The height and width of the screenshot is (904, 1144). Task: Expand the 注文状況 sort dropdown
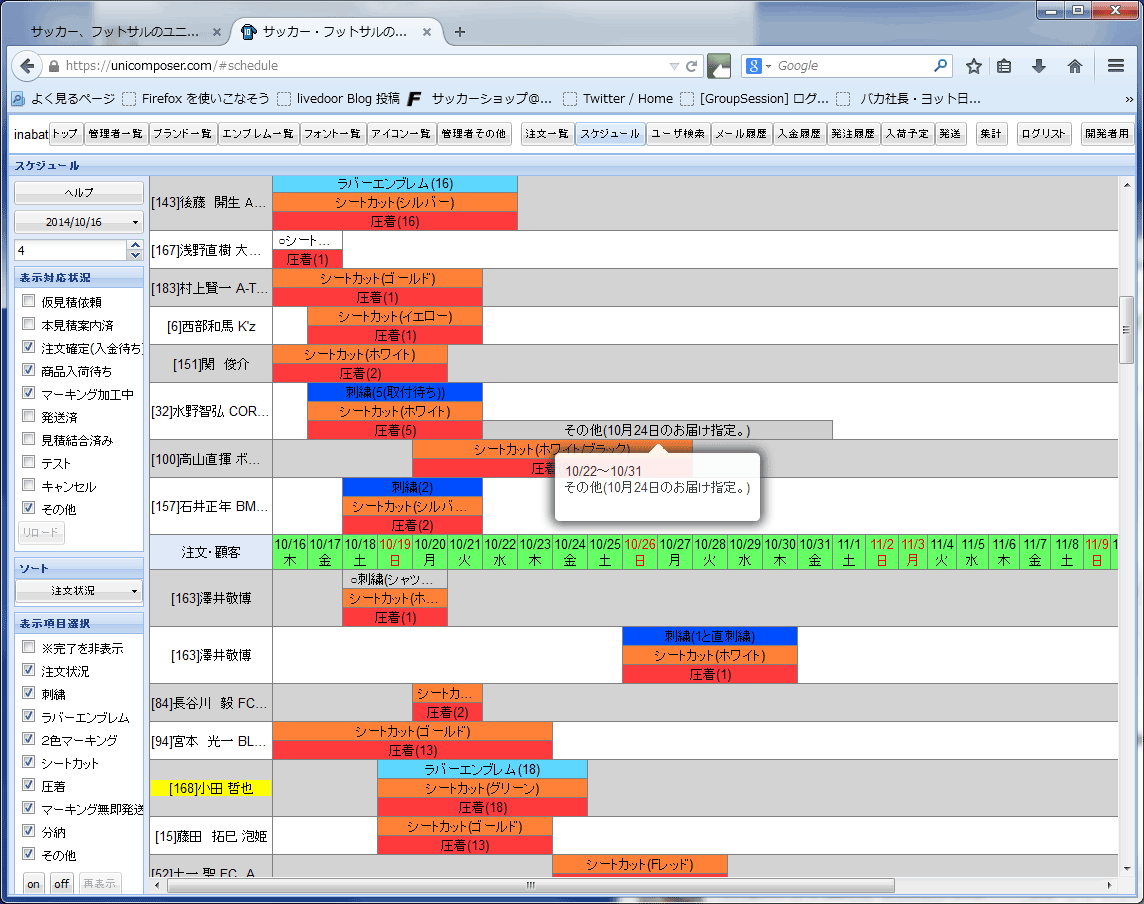79,591
